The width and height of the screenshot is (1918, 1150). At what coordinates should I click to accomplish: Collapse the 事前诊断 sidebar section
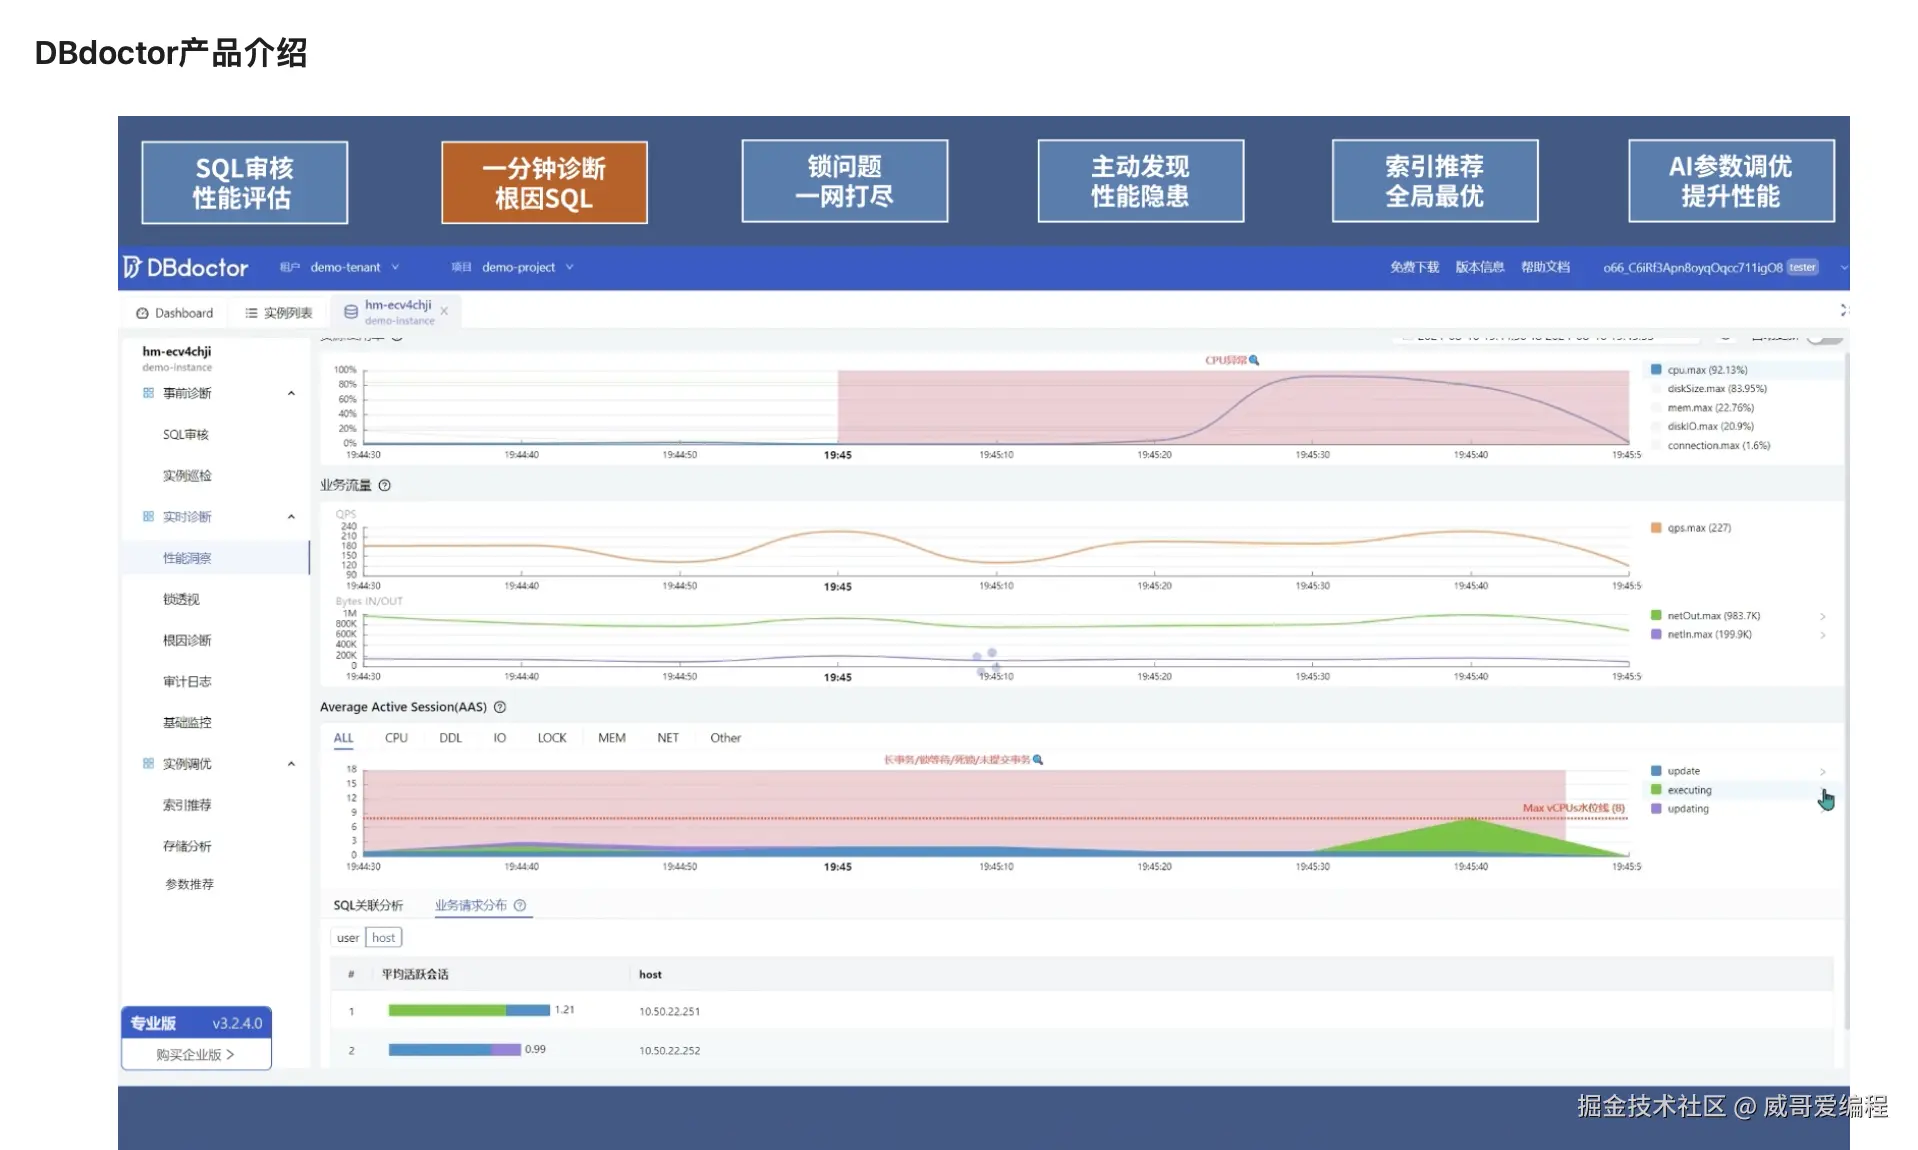point(291,393)
